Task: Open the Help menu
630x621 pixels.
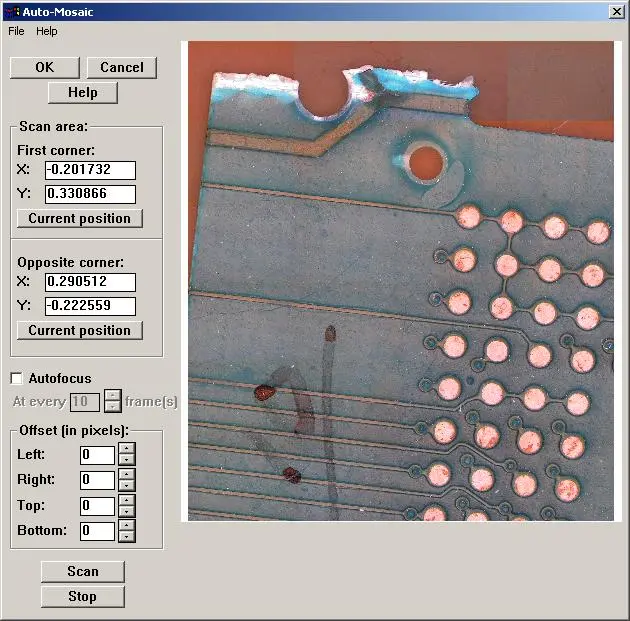Action: [x=47, y=31]
